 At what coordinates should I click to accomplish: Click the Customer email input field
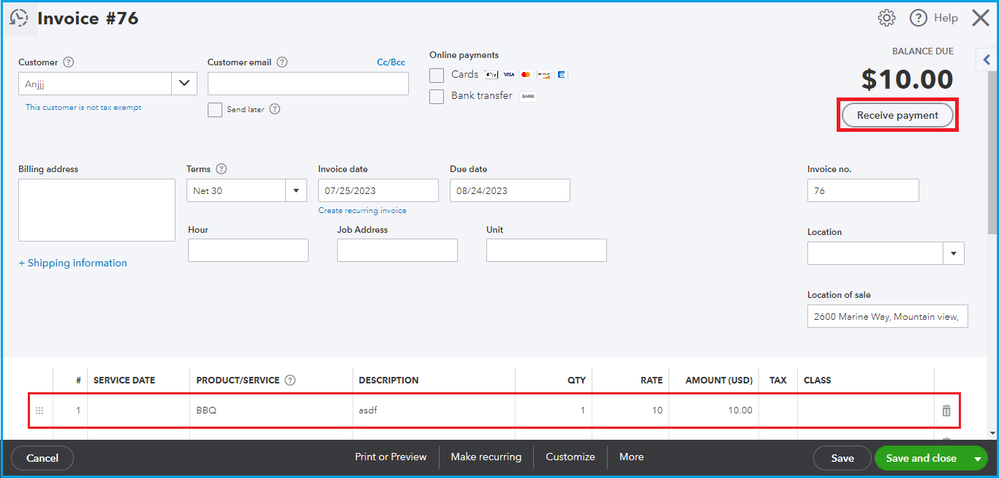coord(308,83)
